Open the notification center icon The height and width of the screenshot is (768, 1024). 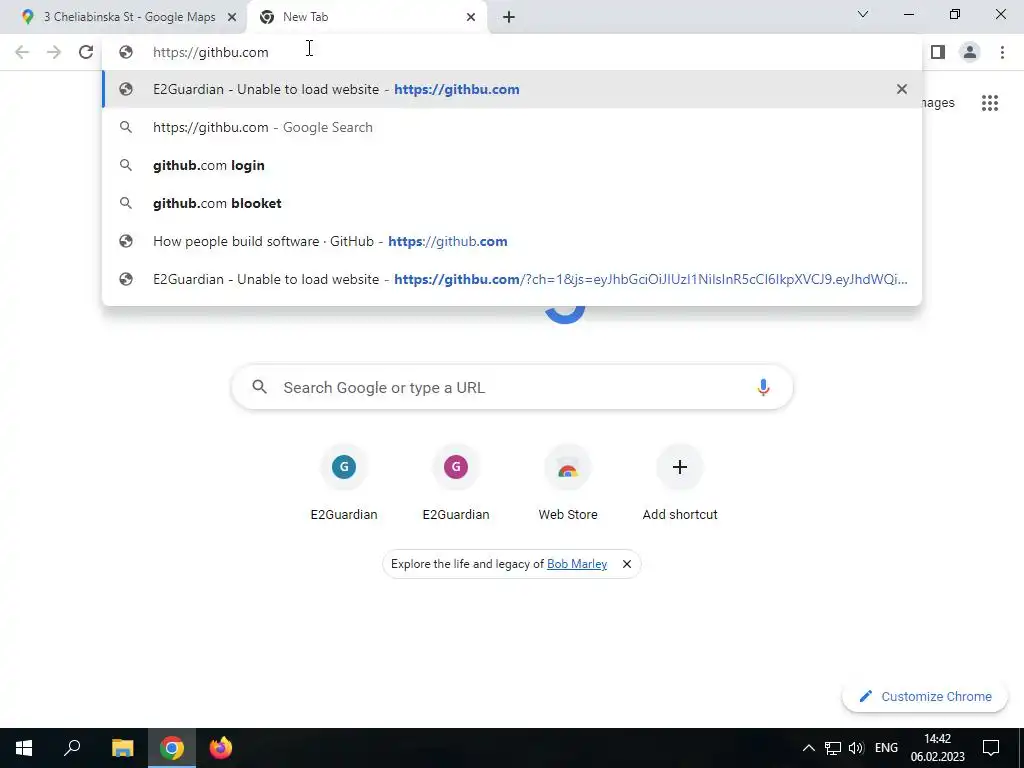(x=991, y=748)
